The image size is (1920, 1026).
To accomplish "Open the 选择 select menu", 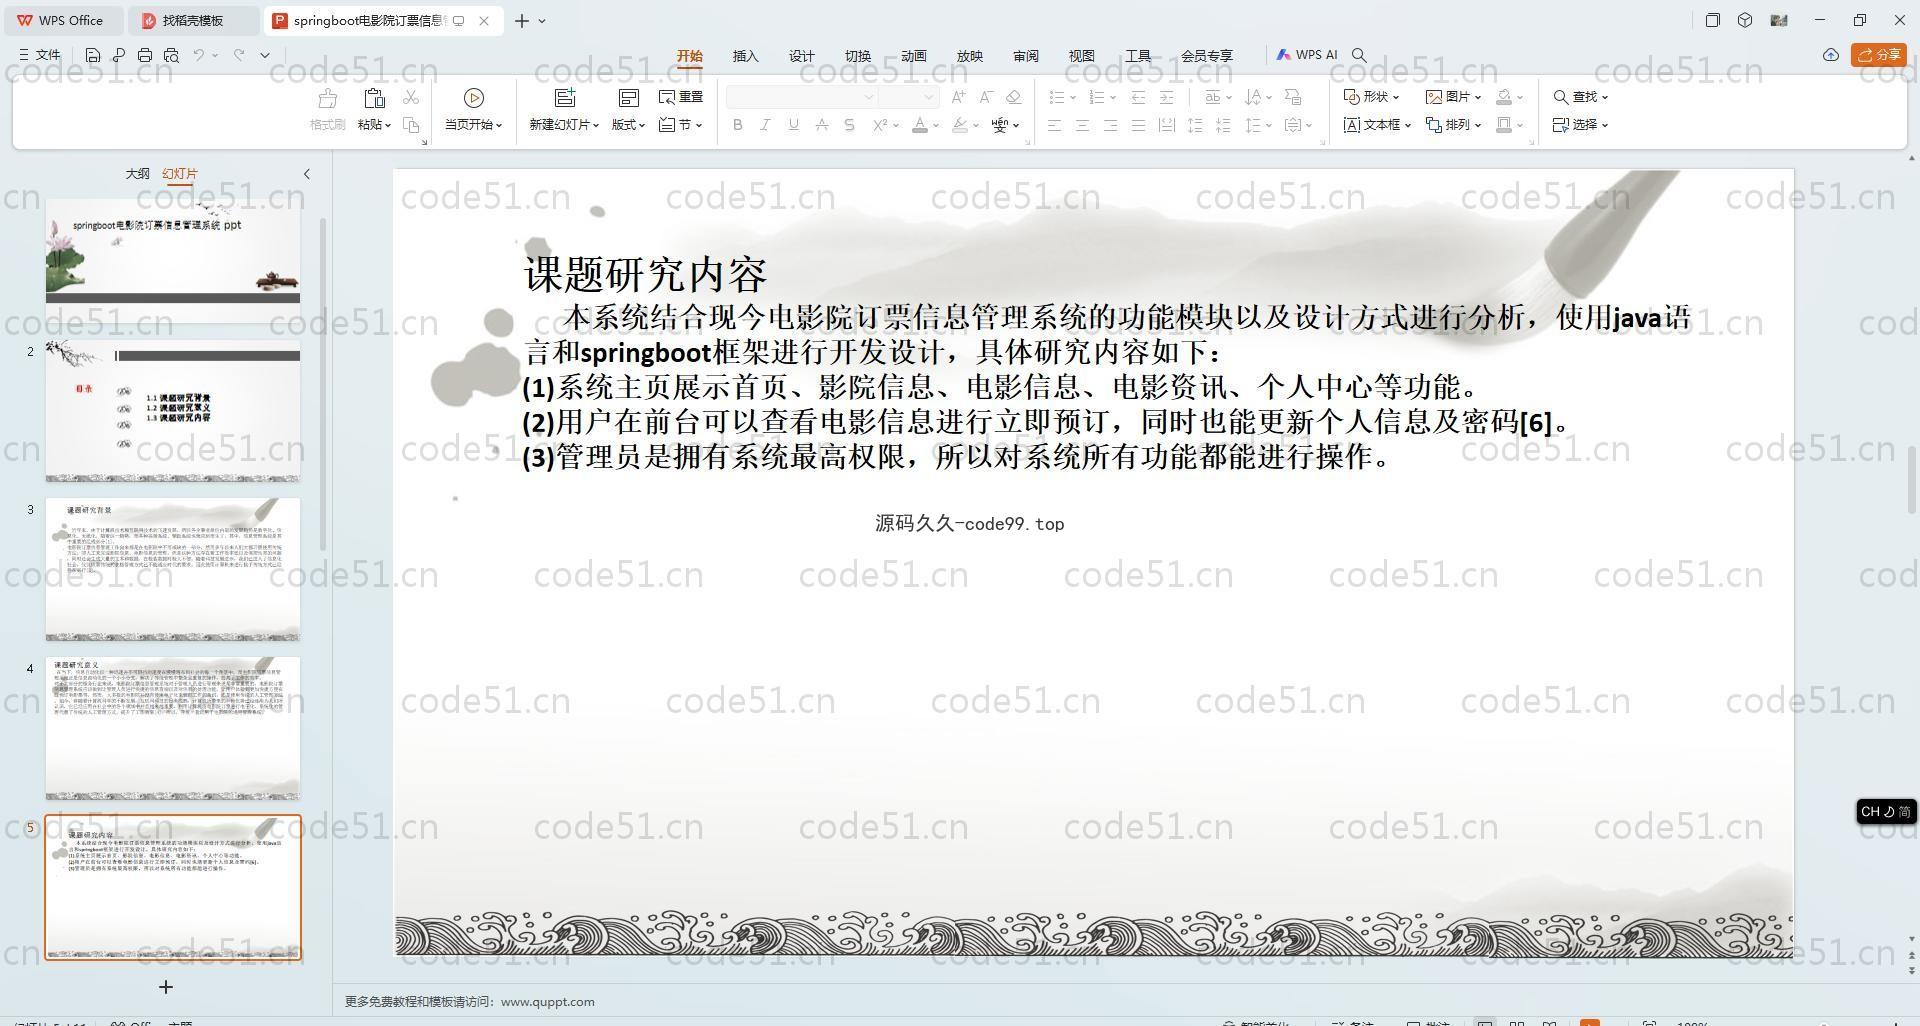I will pos(1581,125).
